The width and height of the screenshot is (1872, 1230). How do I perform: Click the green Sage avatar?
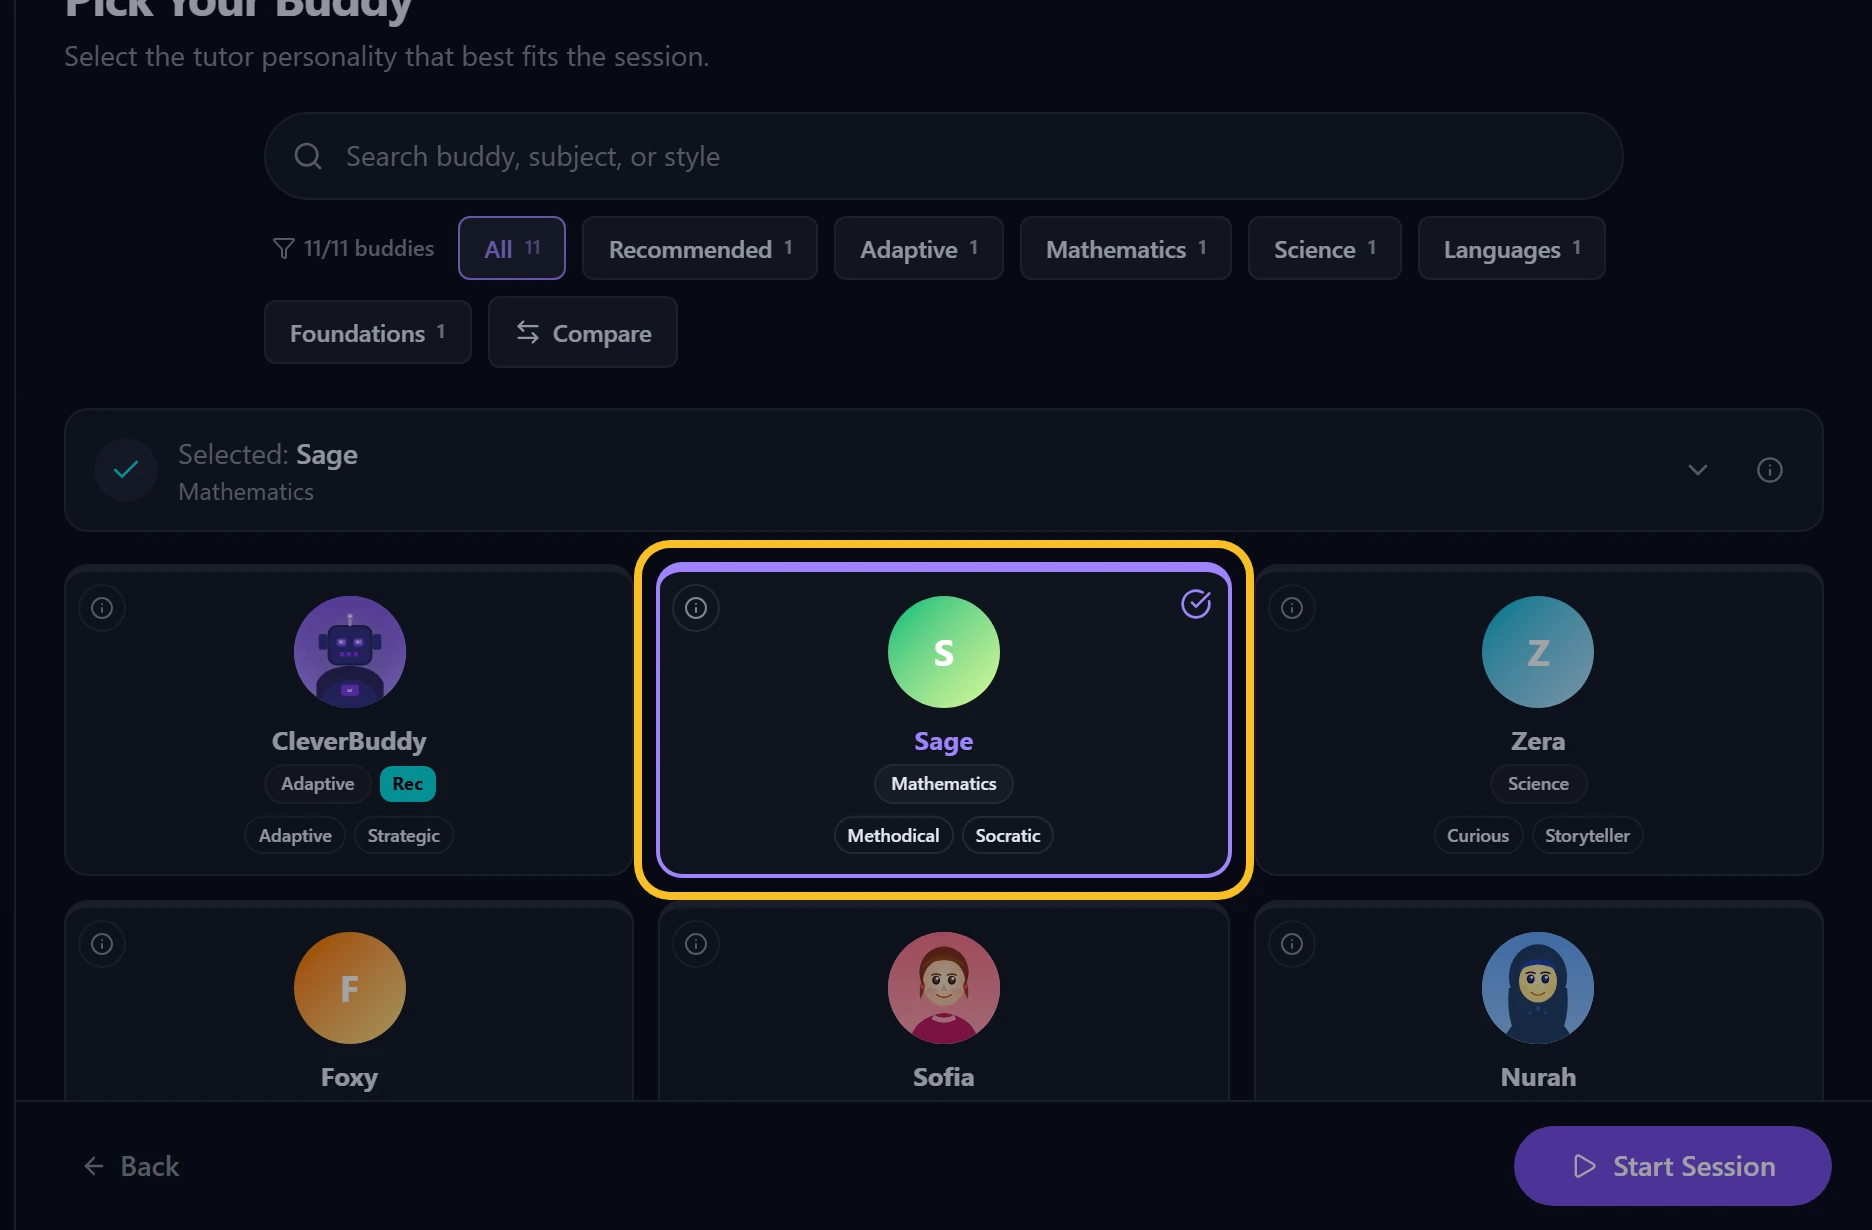point(944,652)
